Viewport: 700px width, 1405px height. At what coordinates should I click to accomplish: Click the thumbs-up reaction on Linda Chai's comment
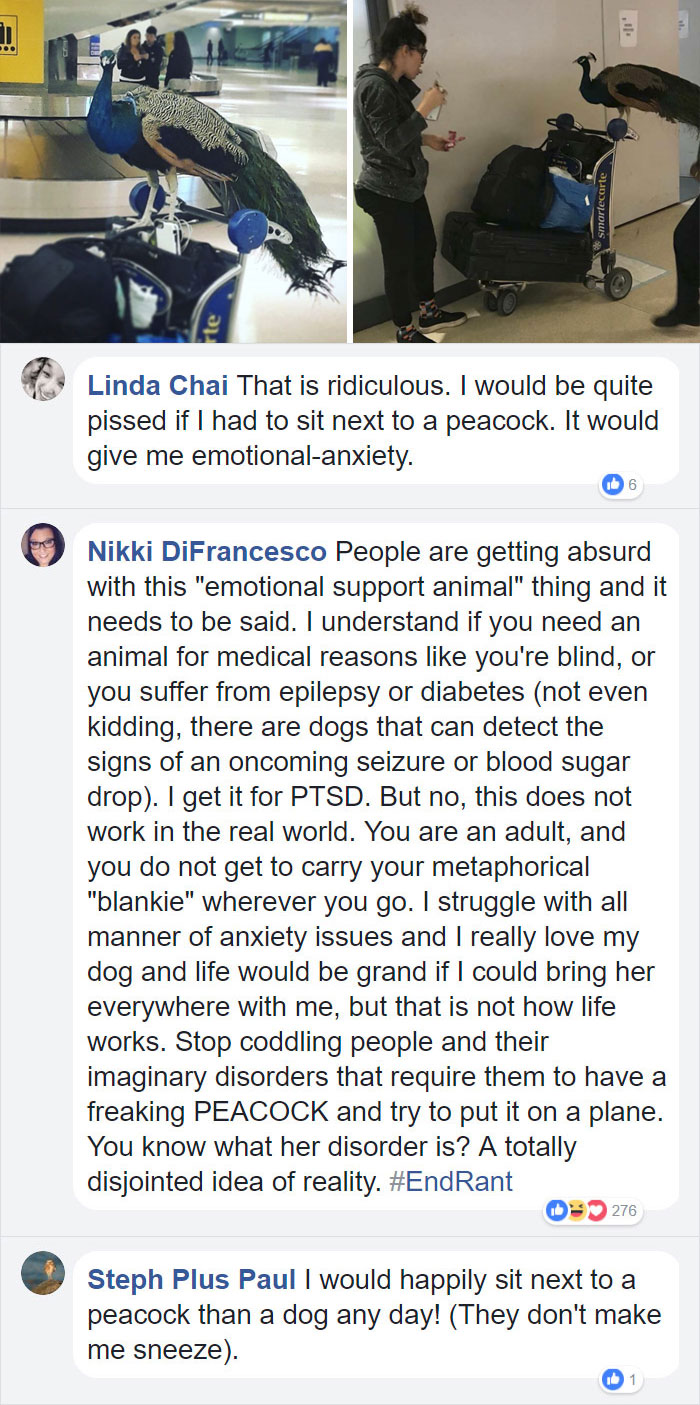click(610, 482)
